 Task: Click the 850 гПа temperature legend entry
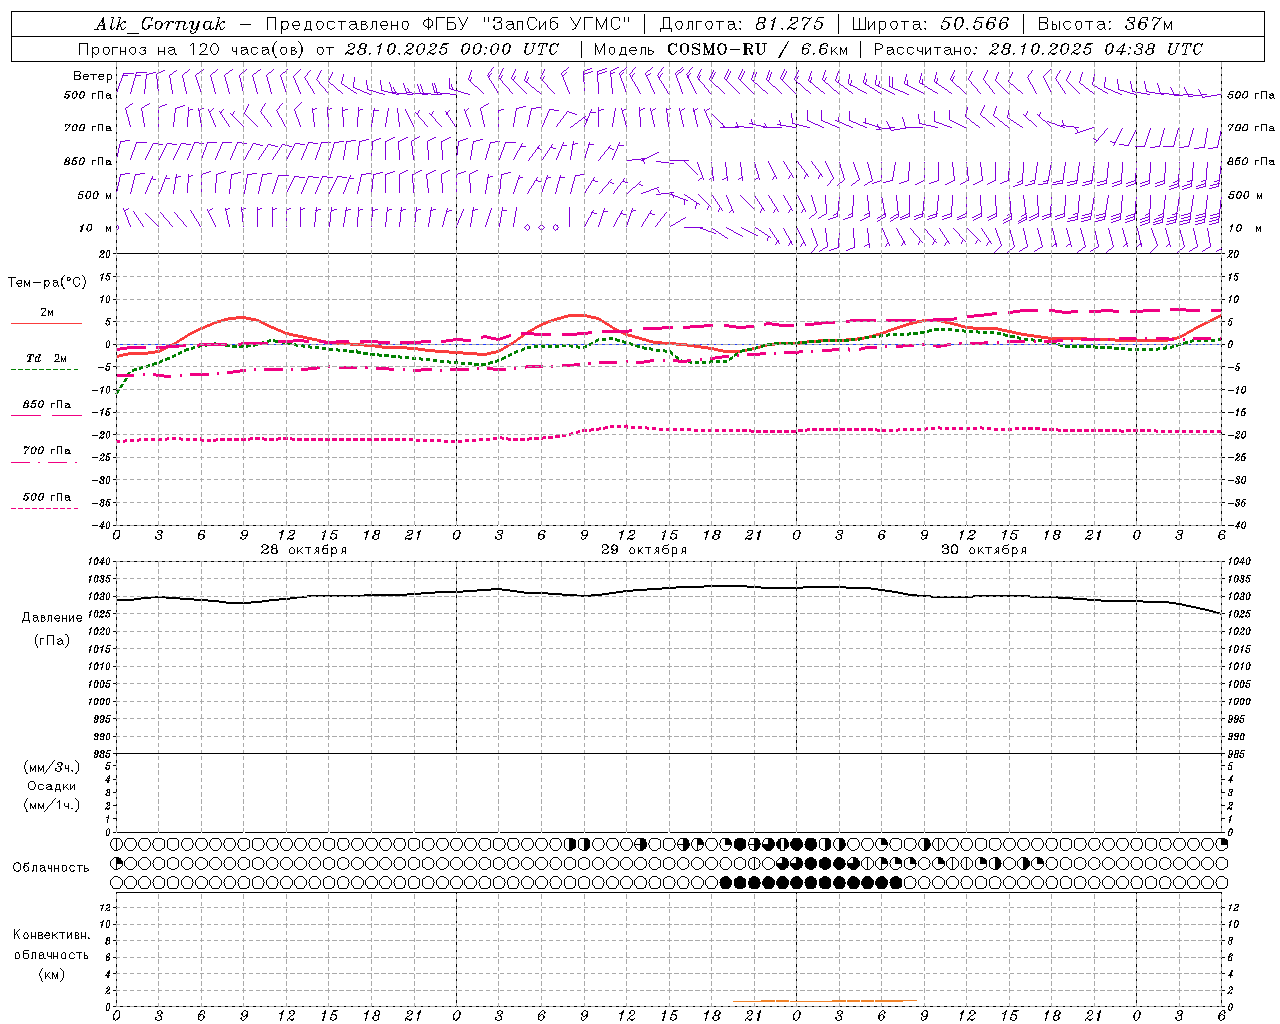coord(47,404)
